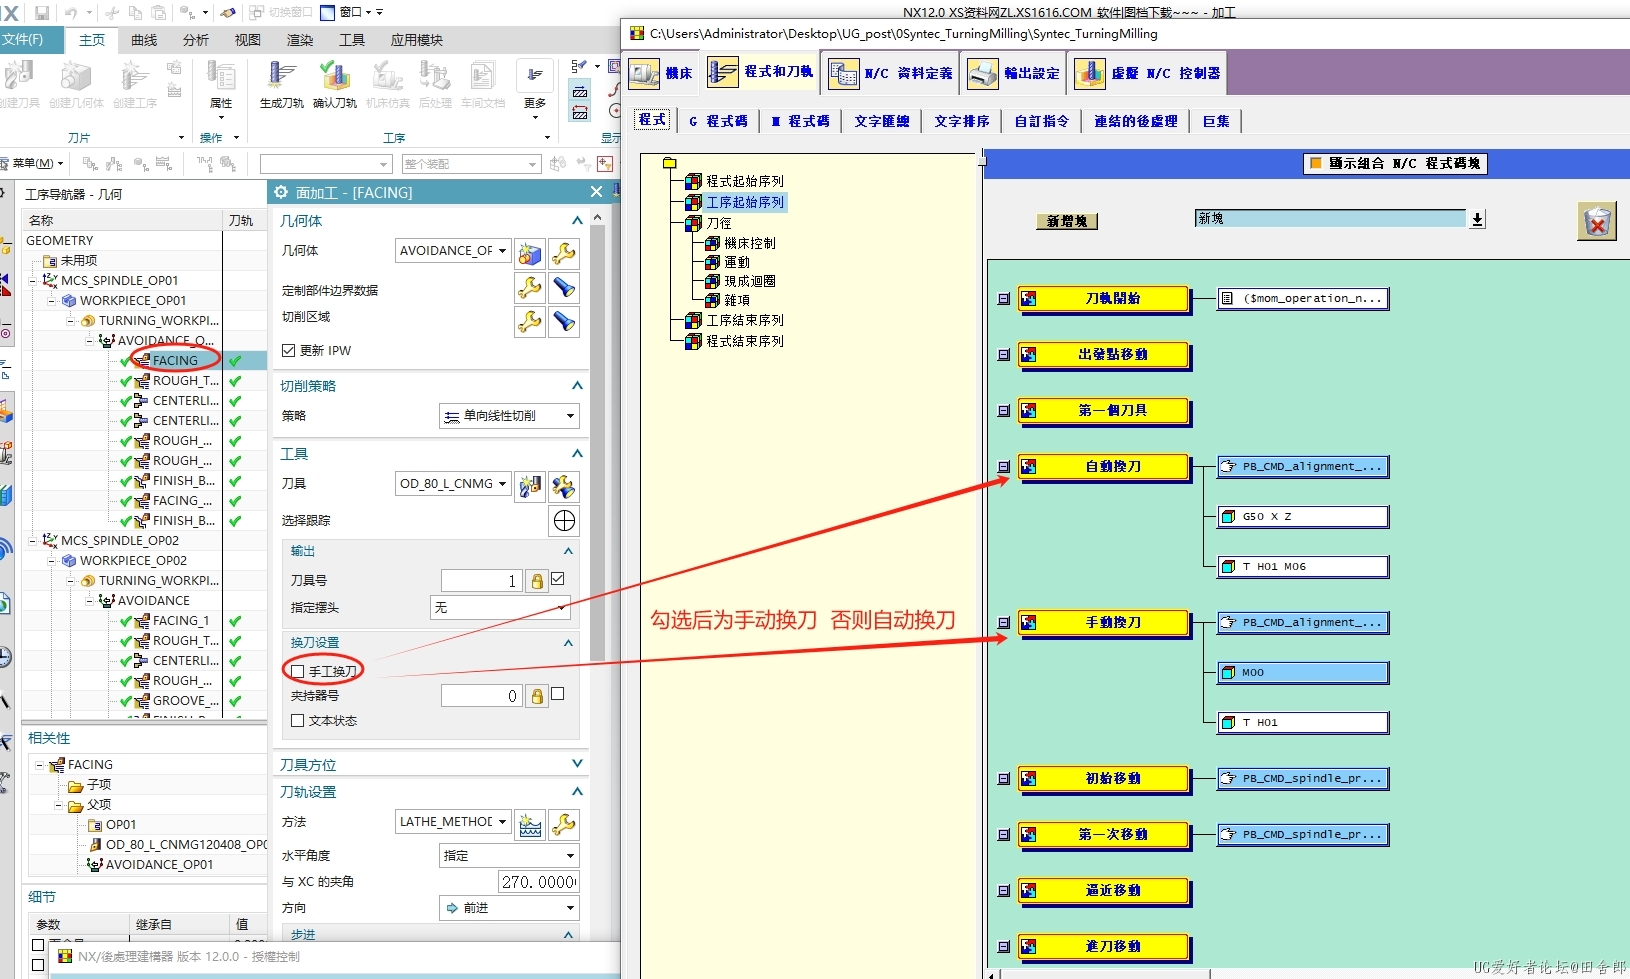Click the wrench icon beside 方法 dropdown
Screen dimensions: 1630x979
pos(564,824)
